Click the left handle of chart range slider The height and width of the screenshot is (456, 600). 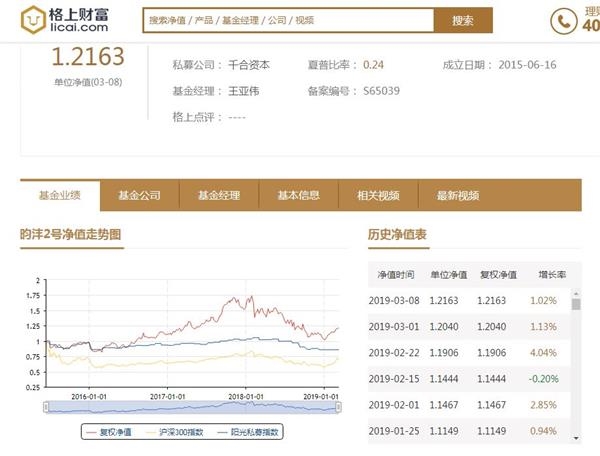(x=45, y=407)
